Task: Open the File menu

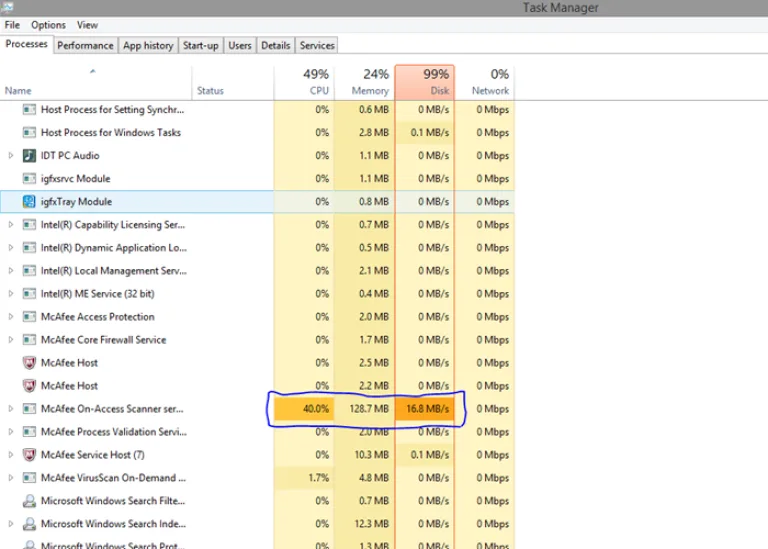Action: point(12,25)
